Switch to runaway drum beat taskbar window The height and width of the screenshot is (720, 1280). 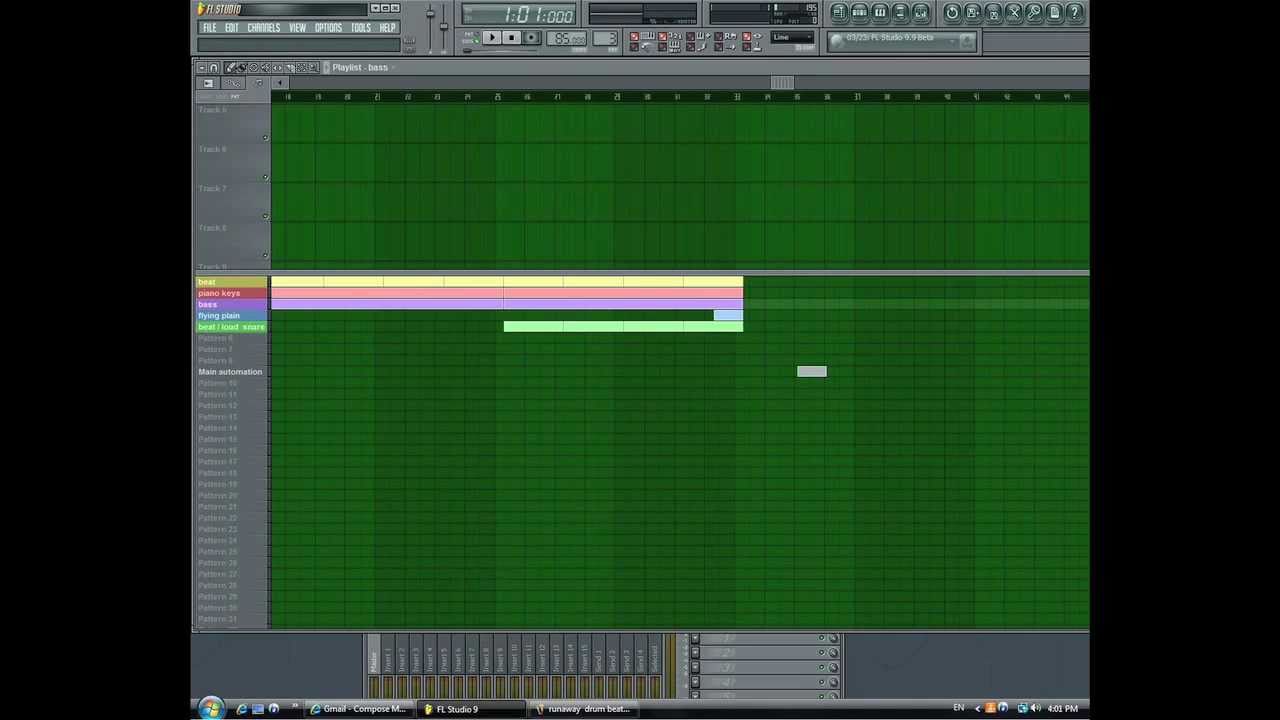(583, 709)
